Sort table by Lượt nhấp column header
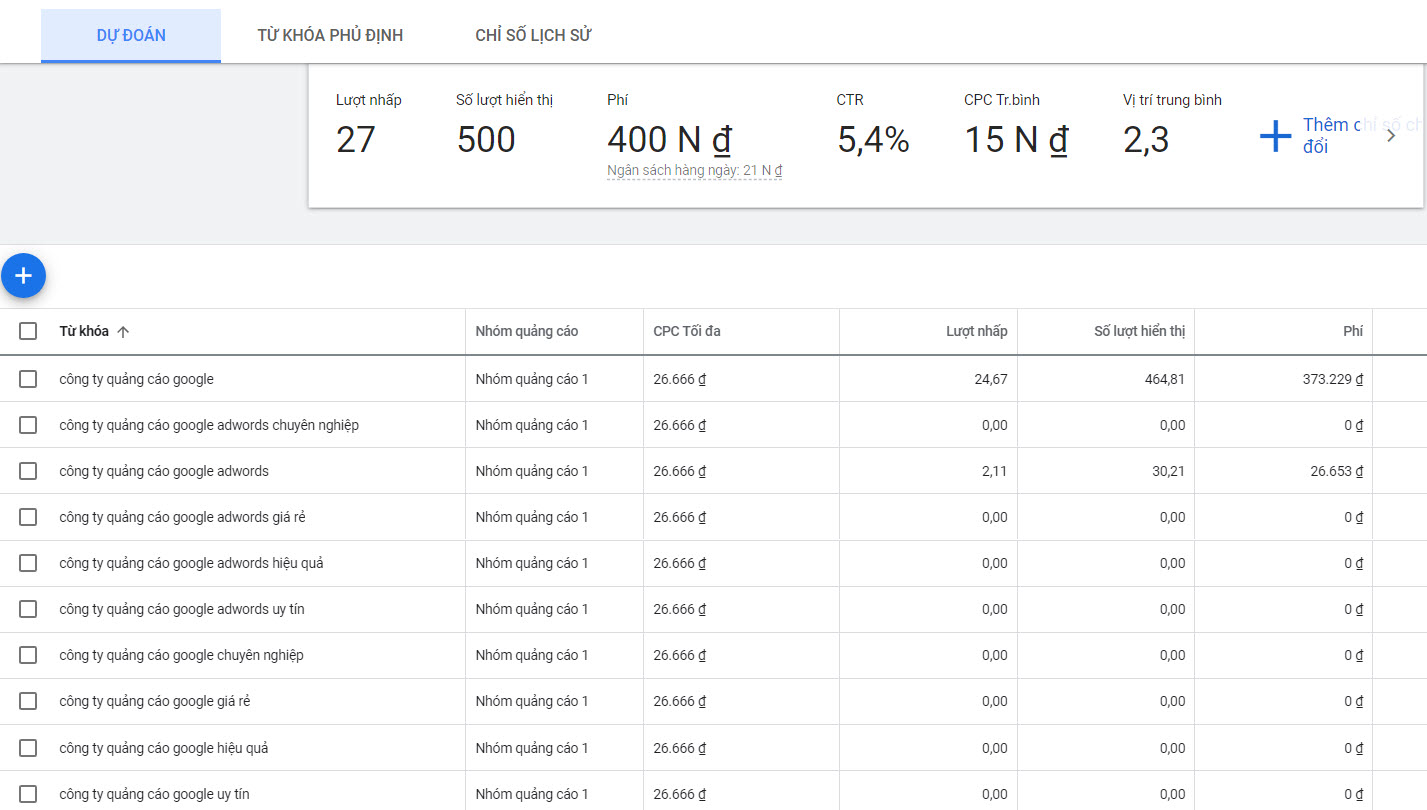 pyautogui.click(x=977, y=331)
